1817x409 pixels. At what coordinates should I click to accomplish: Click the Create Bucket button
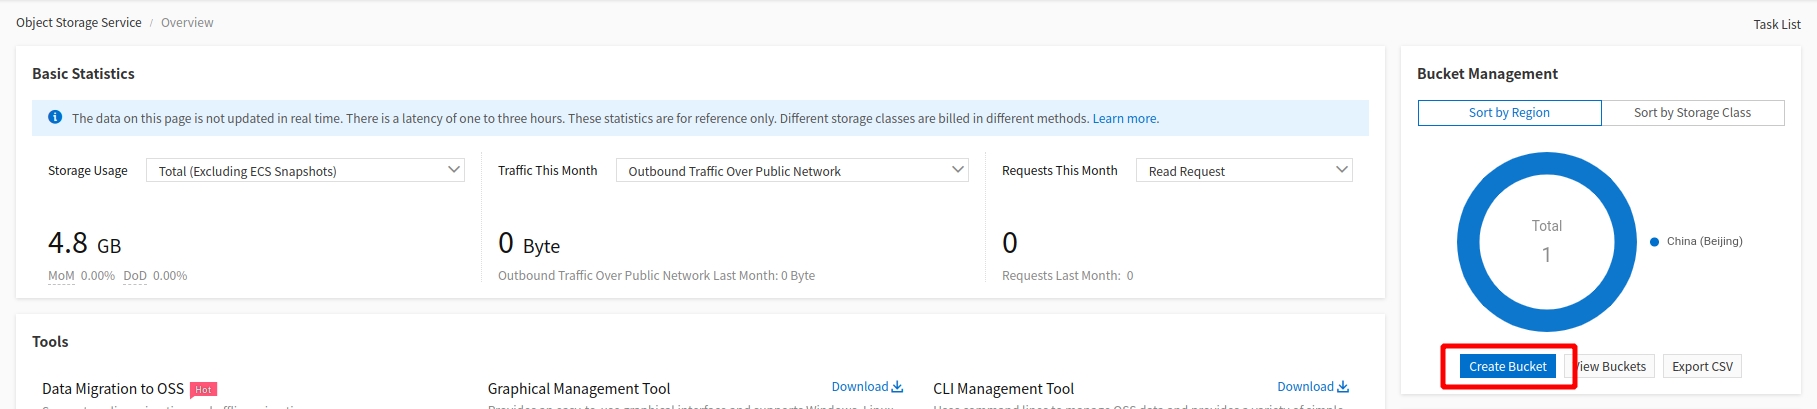(1507, 367)
